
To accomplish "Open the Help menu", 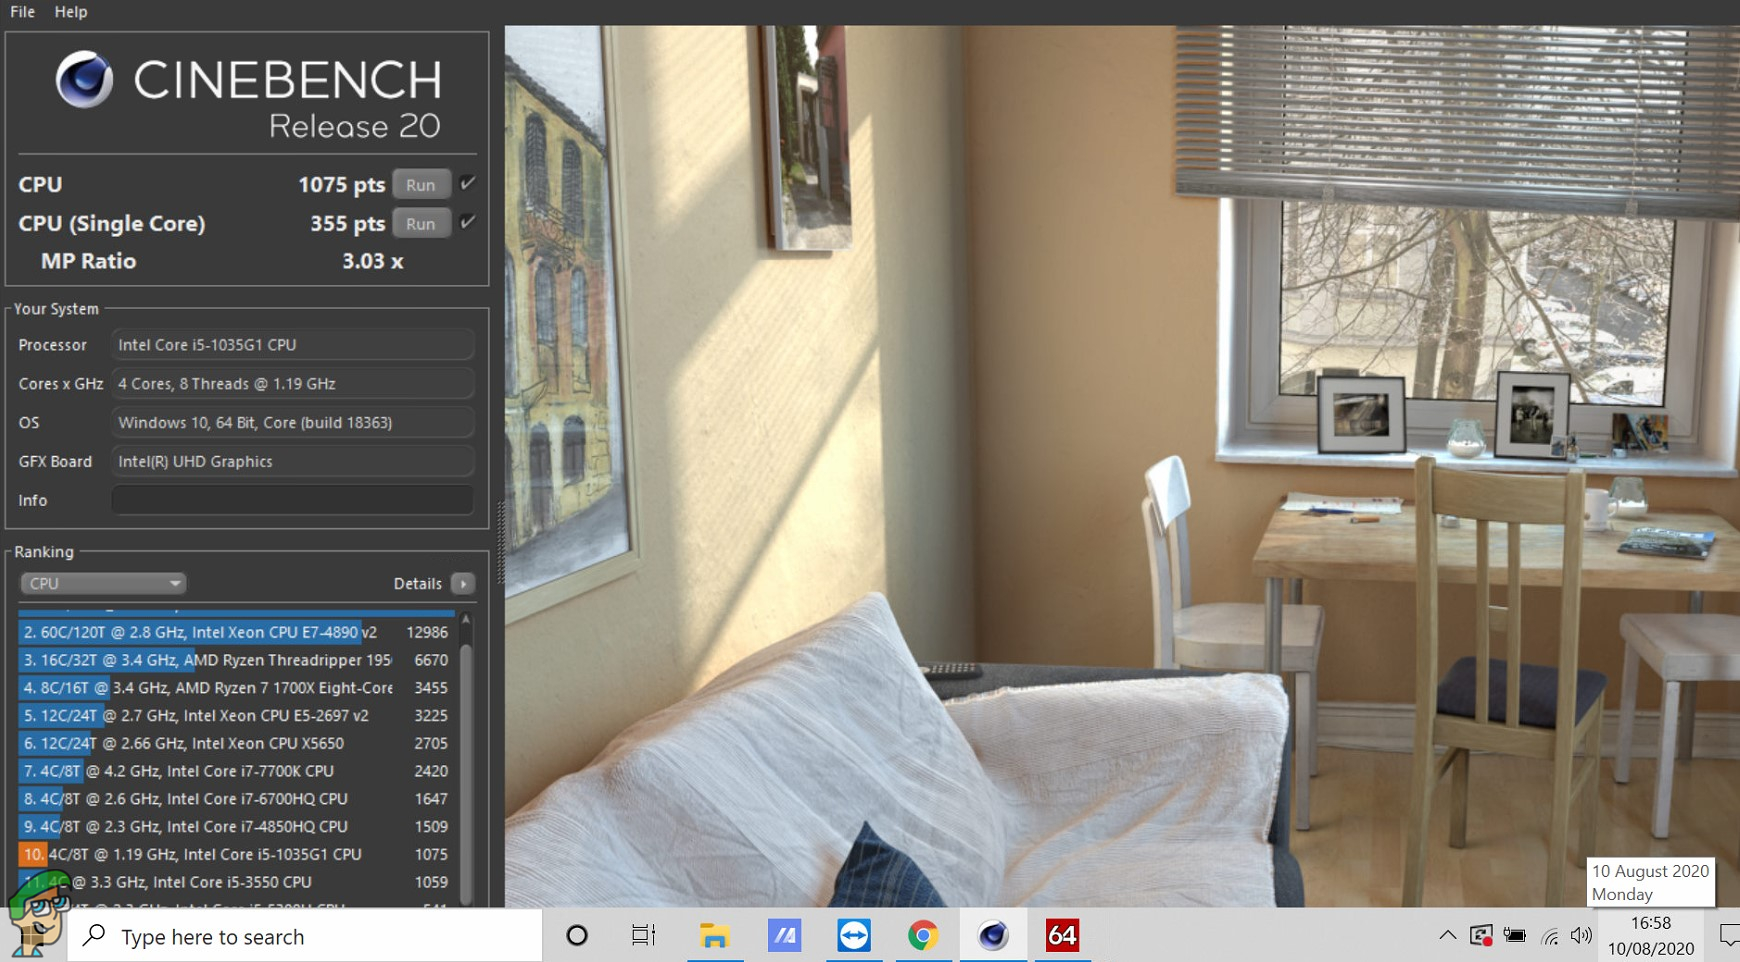I will (71, 12).
